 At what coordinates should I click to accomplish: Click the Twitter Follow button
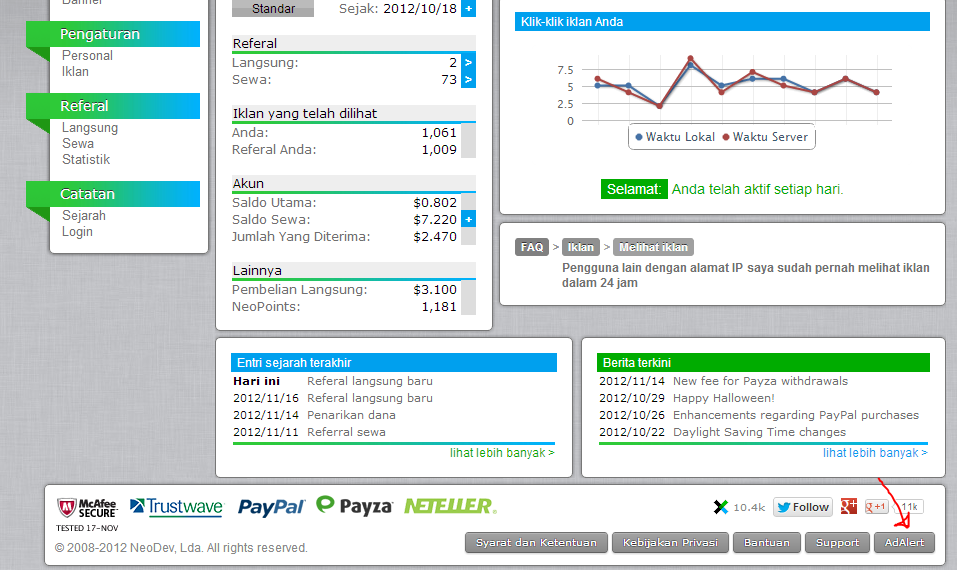tap(803, 507)
